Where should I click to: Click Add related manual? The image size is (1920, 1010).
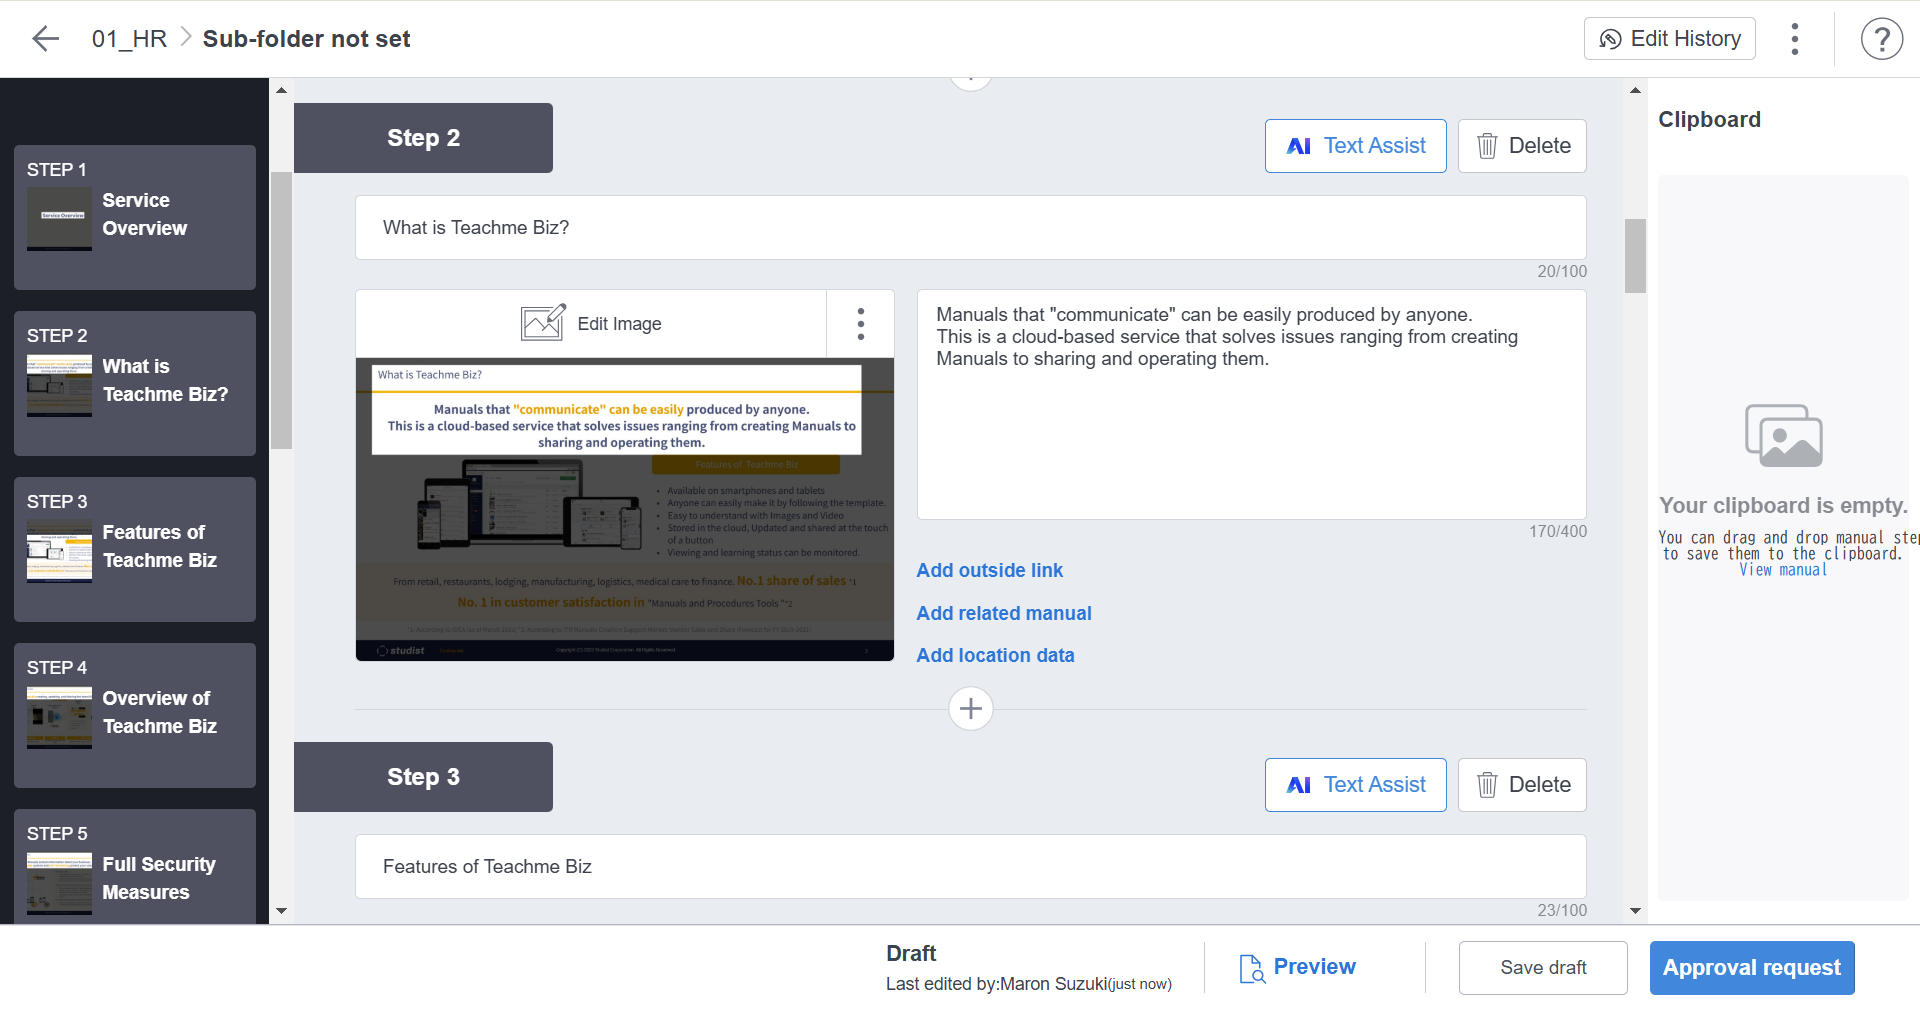(1003, 613)
